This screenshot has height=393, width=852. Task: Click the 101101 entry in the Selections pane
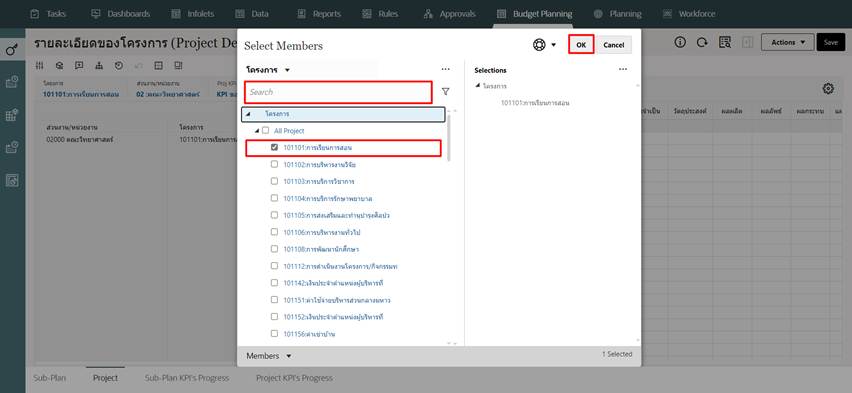pos(535,102)
